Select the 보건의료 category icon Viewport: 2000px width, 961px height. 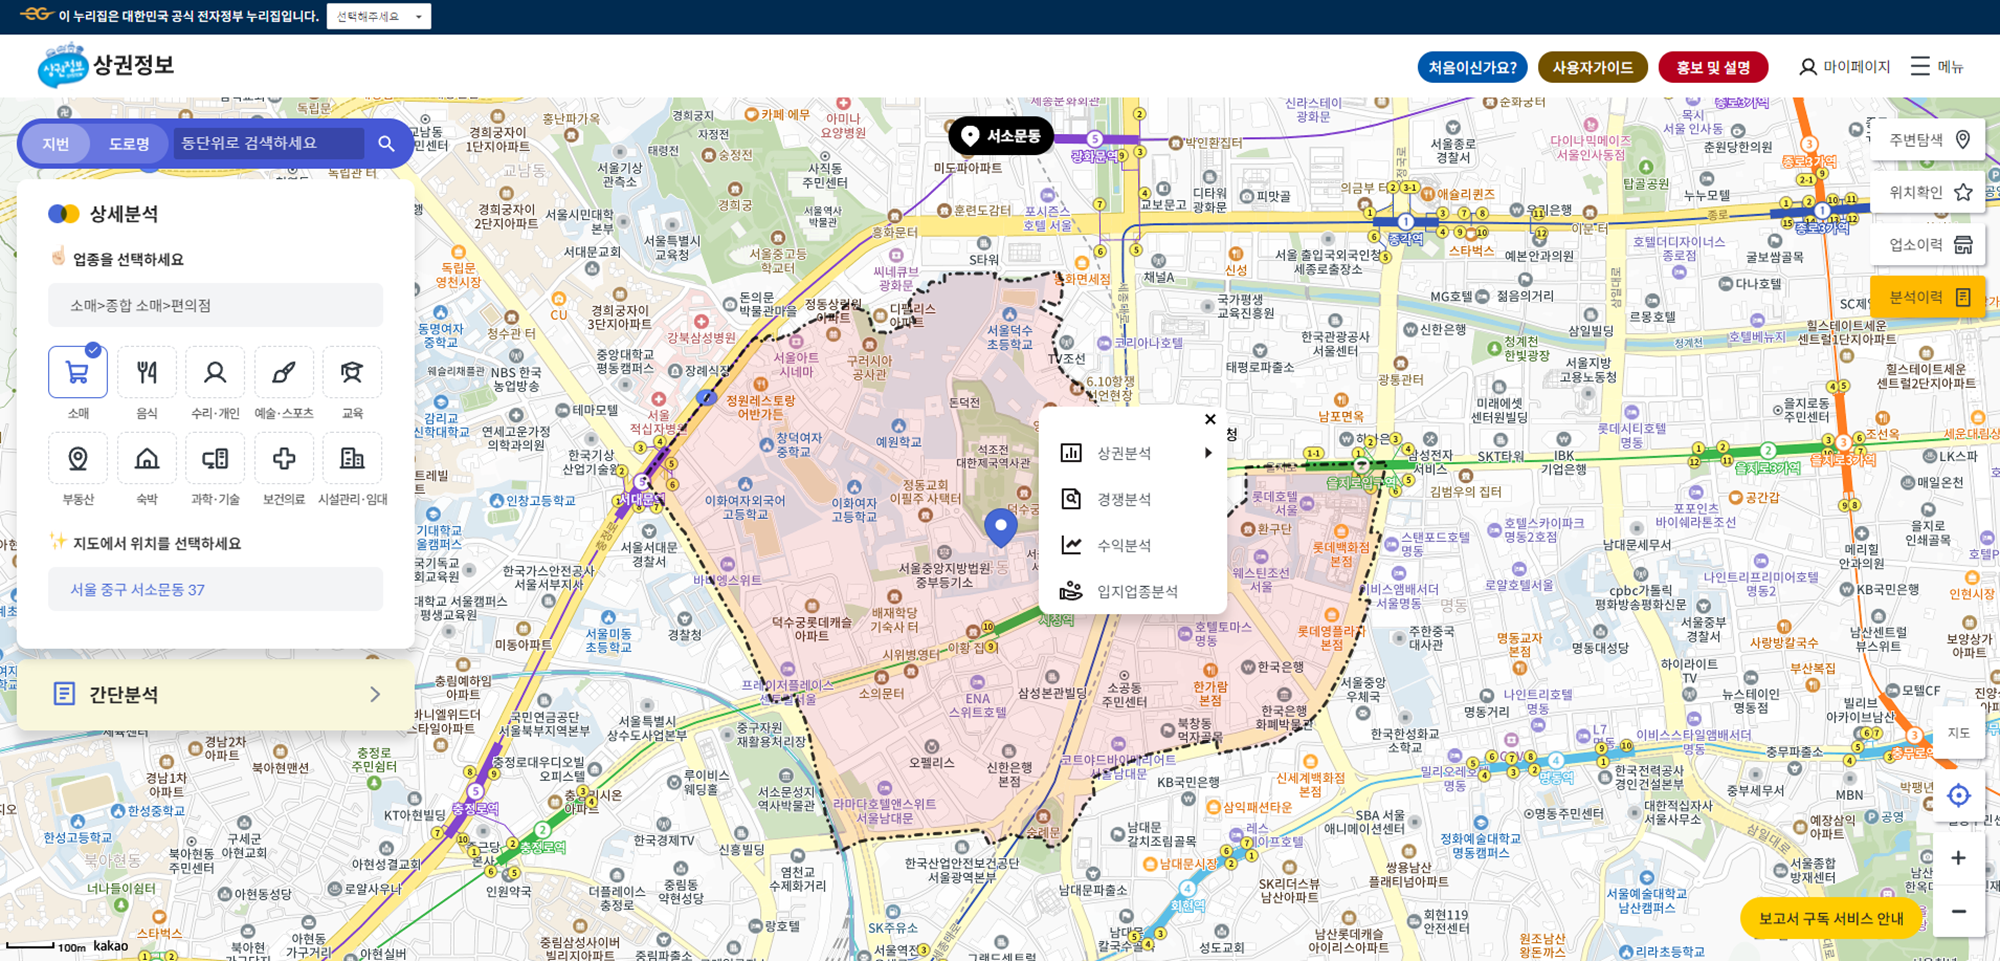coord(284,457)
